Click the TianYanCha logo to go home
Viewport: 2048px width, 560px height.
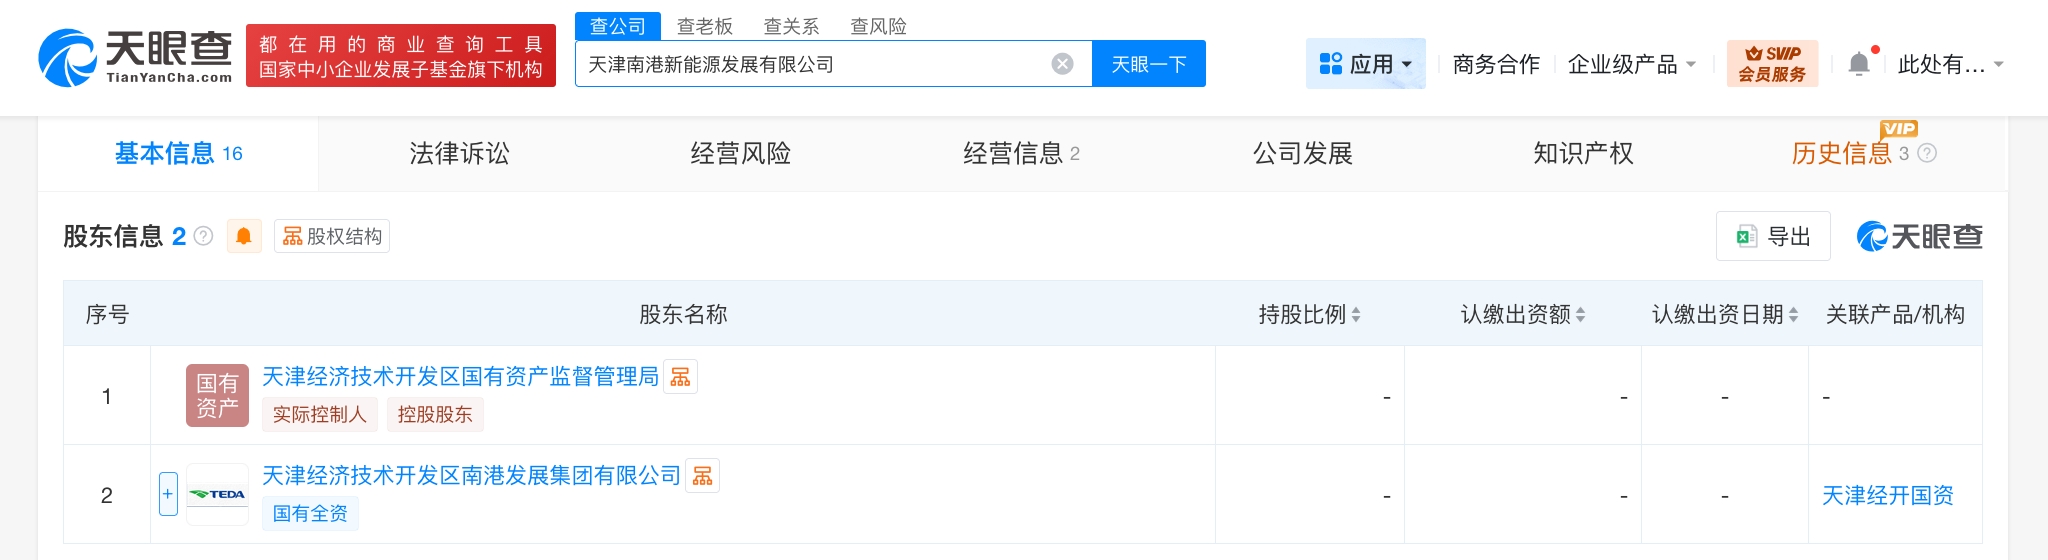tap(135, 57)
